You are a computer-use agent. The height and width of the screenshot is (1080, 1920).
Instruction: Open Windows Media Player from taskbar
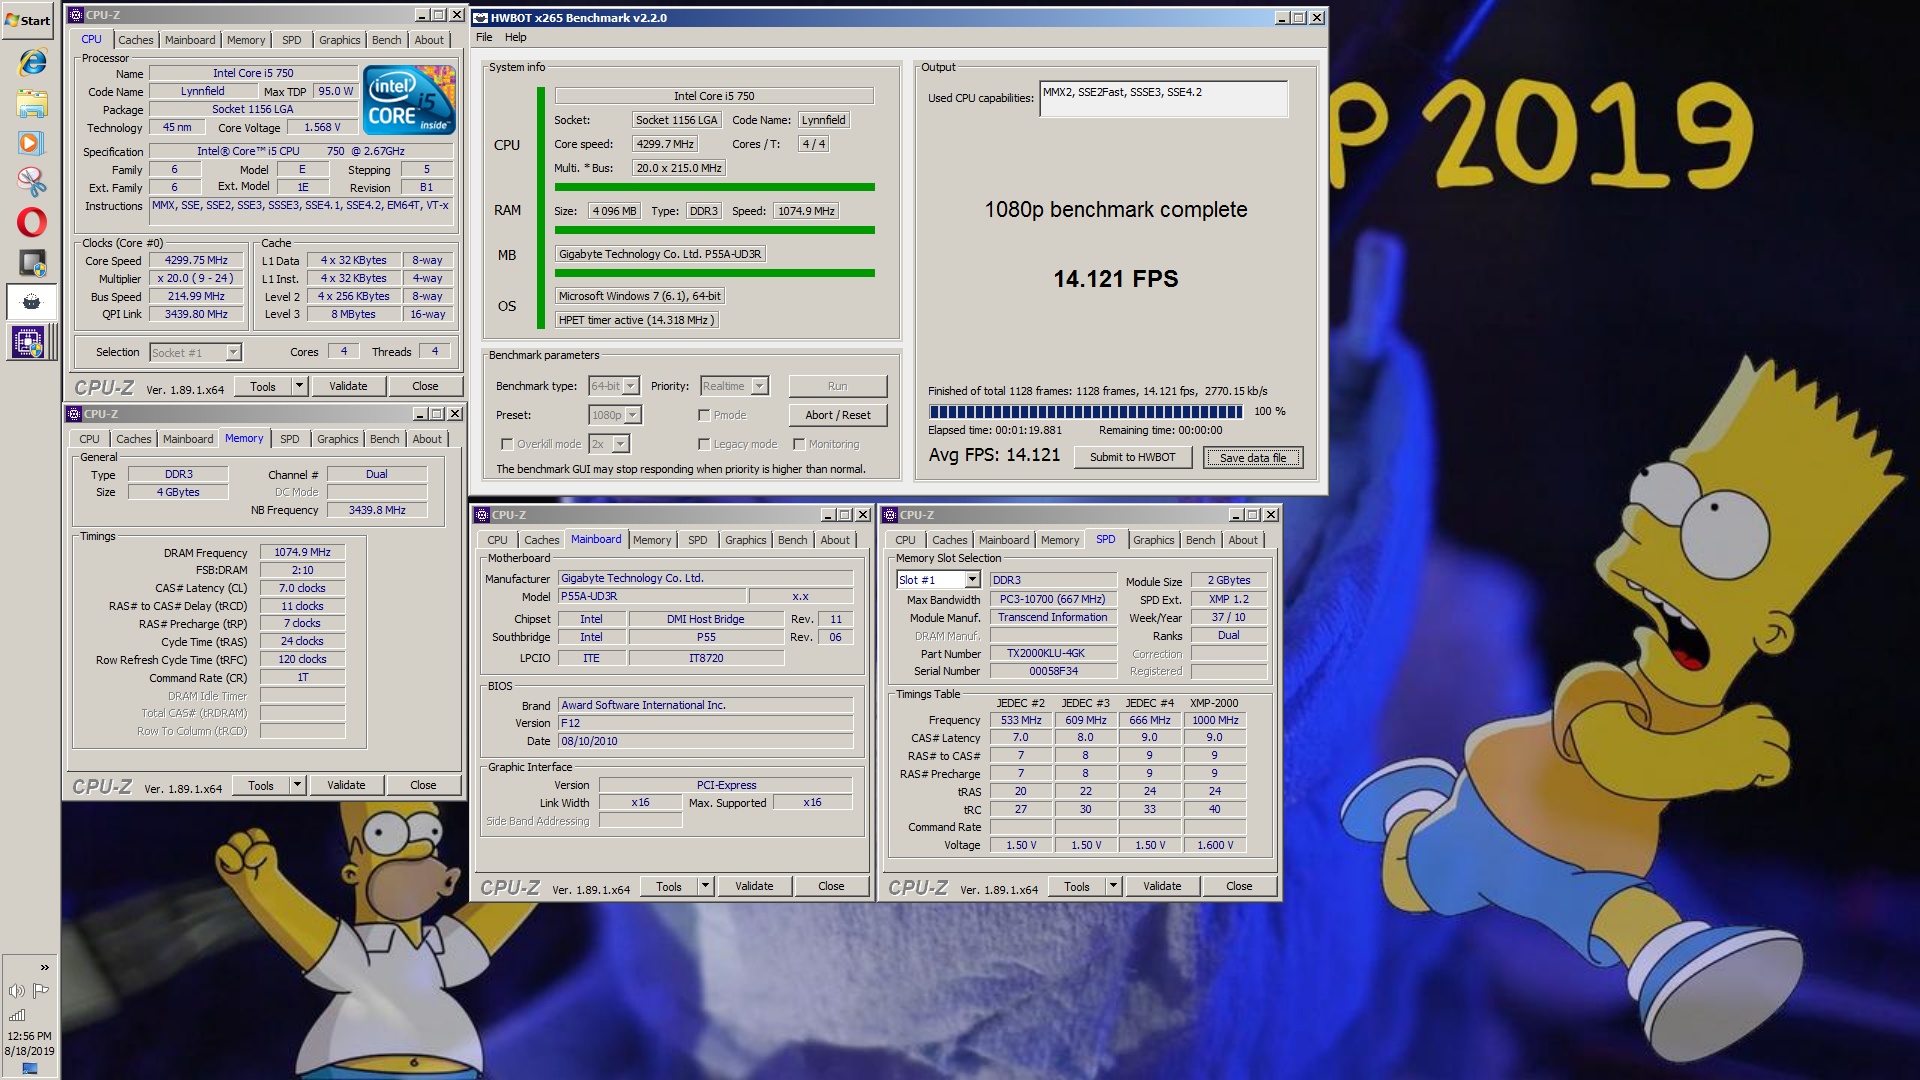point(32,142)
